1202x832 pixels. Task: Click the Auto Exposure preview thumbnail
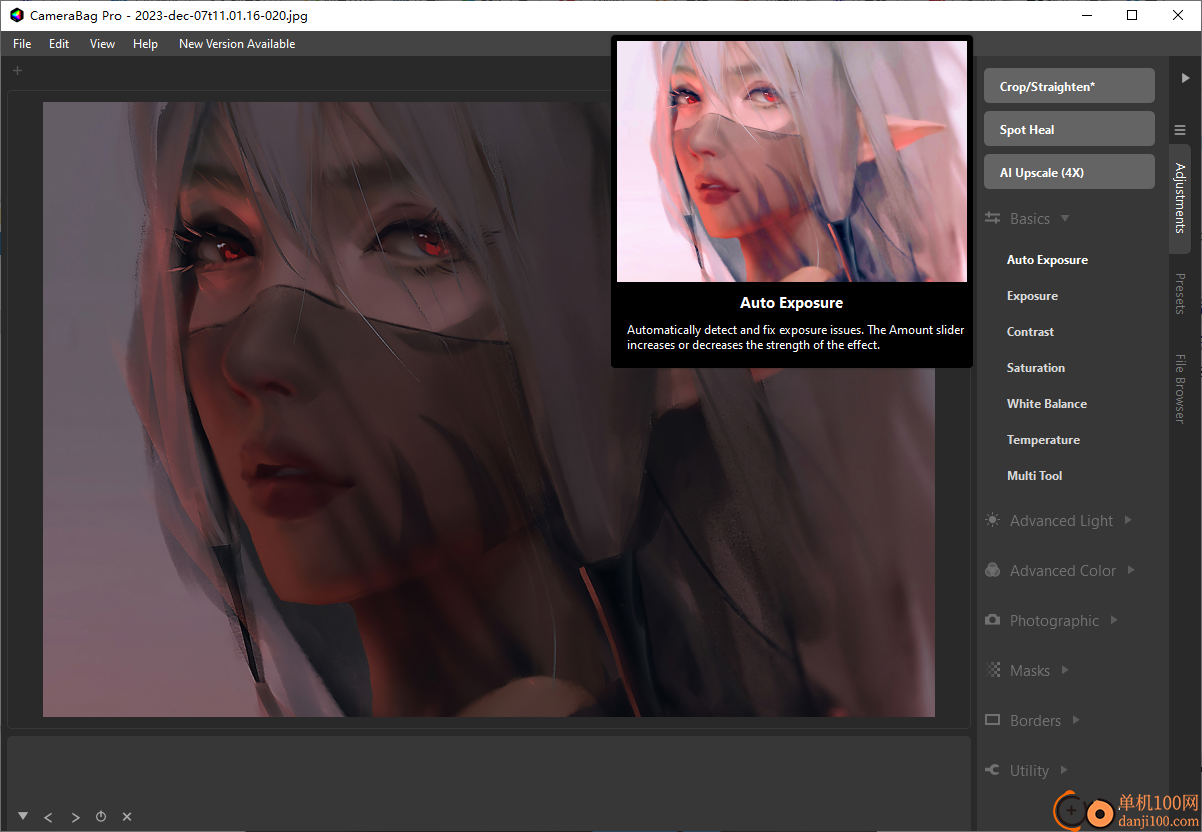792,161
